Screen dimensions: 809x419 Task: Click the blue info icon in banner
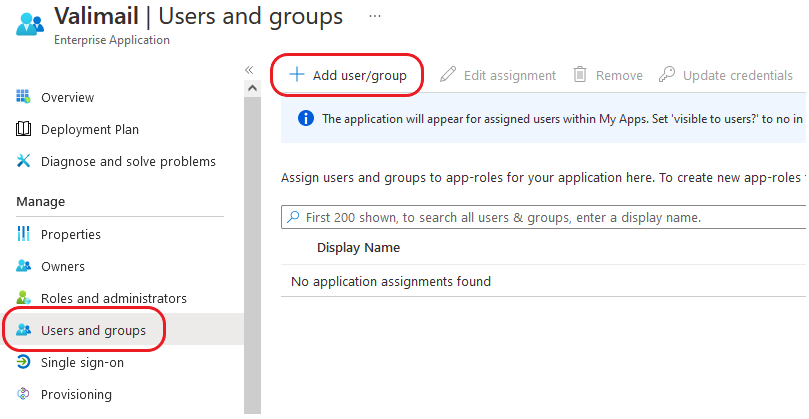(x=305, y=118)
